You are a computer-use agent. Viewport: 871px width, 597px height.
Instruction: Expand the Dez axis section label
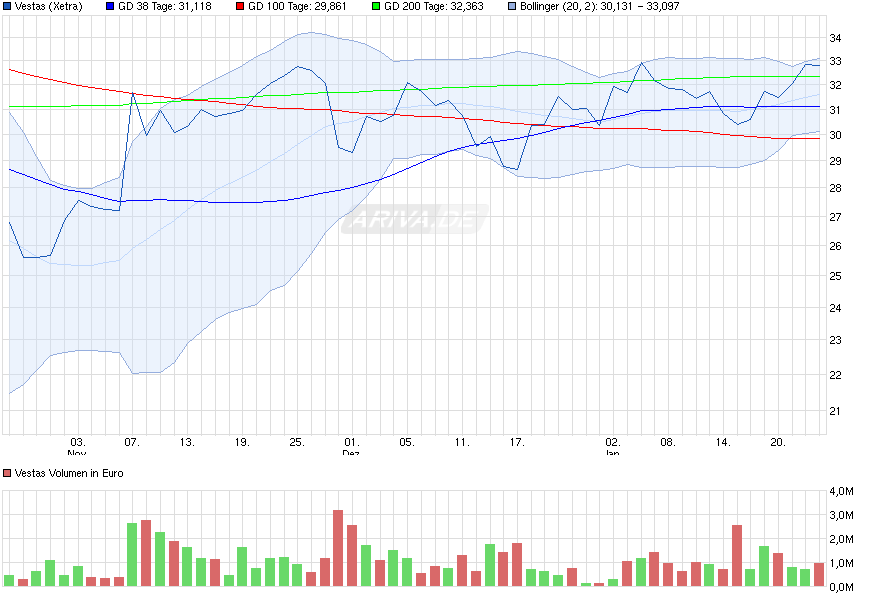pos(349,450)
